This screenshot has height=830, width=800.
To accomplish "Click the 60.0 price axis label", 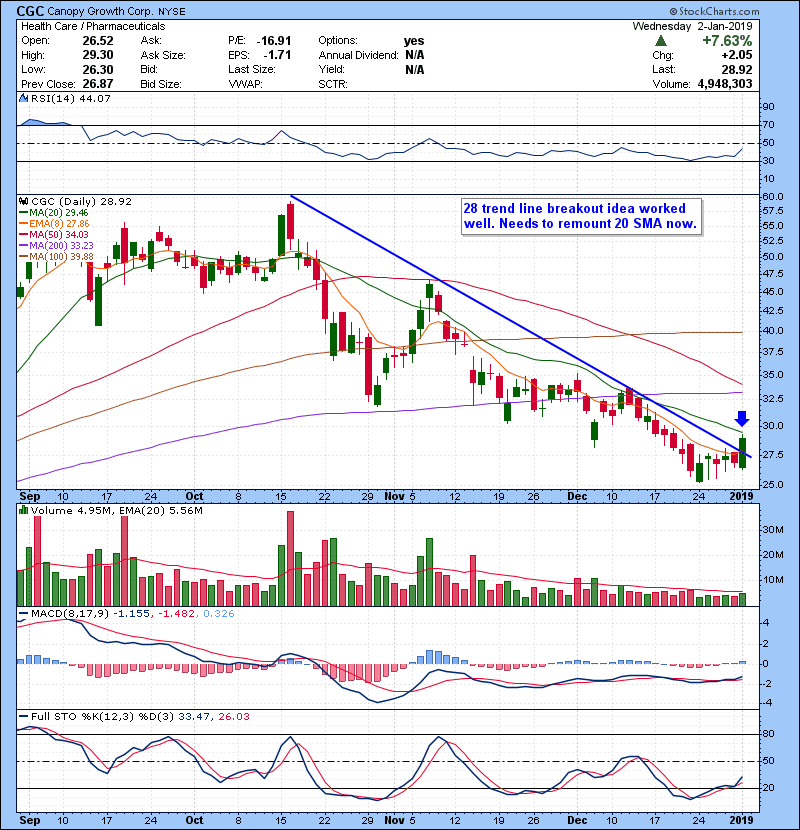I will click(772, 196).
